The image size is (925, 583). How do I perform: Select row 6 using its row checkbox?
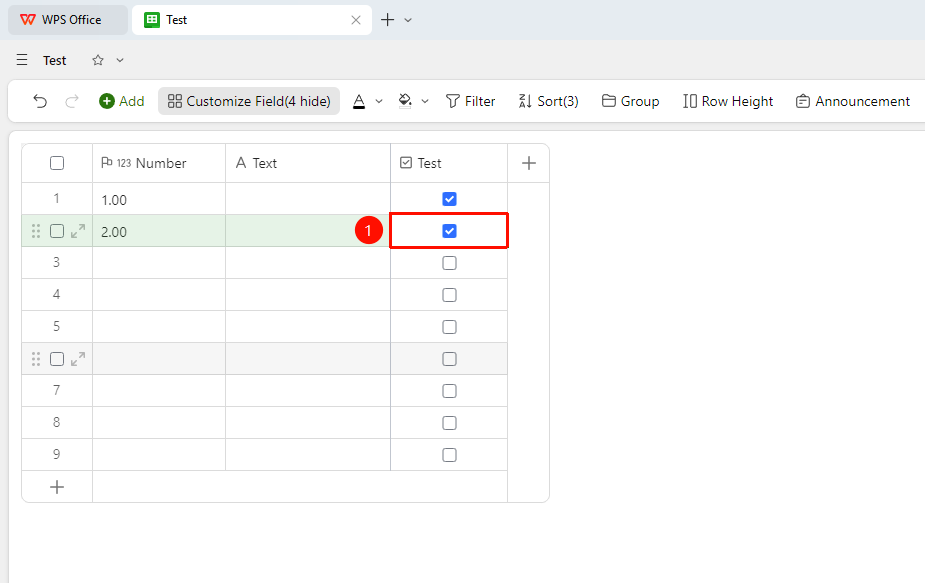57,359
